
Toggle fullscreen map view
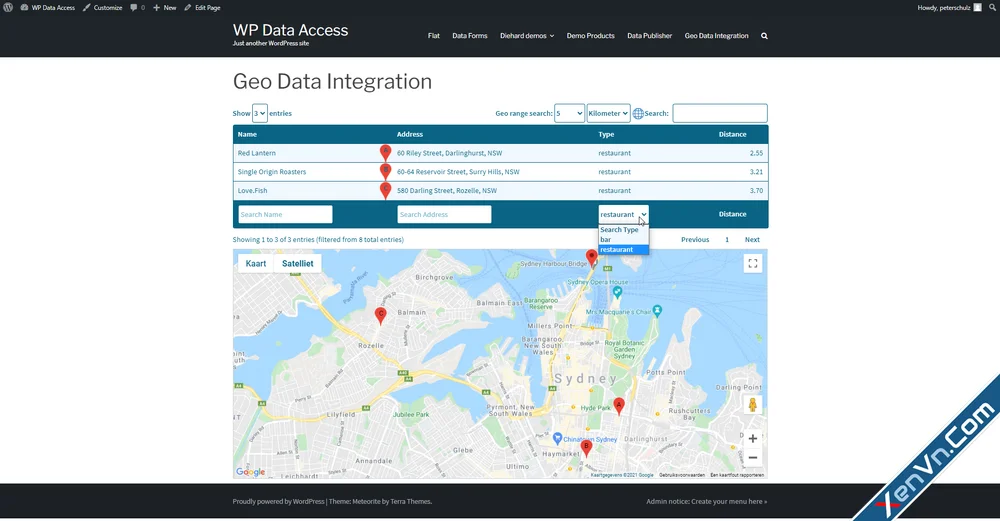click(753, 263)
